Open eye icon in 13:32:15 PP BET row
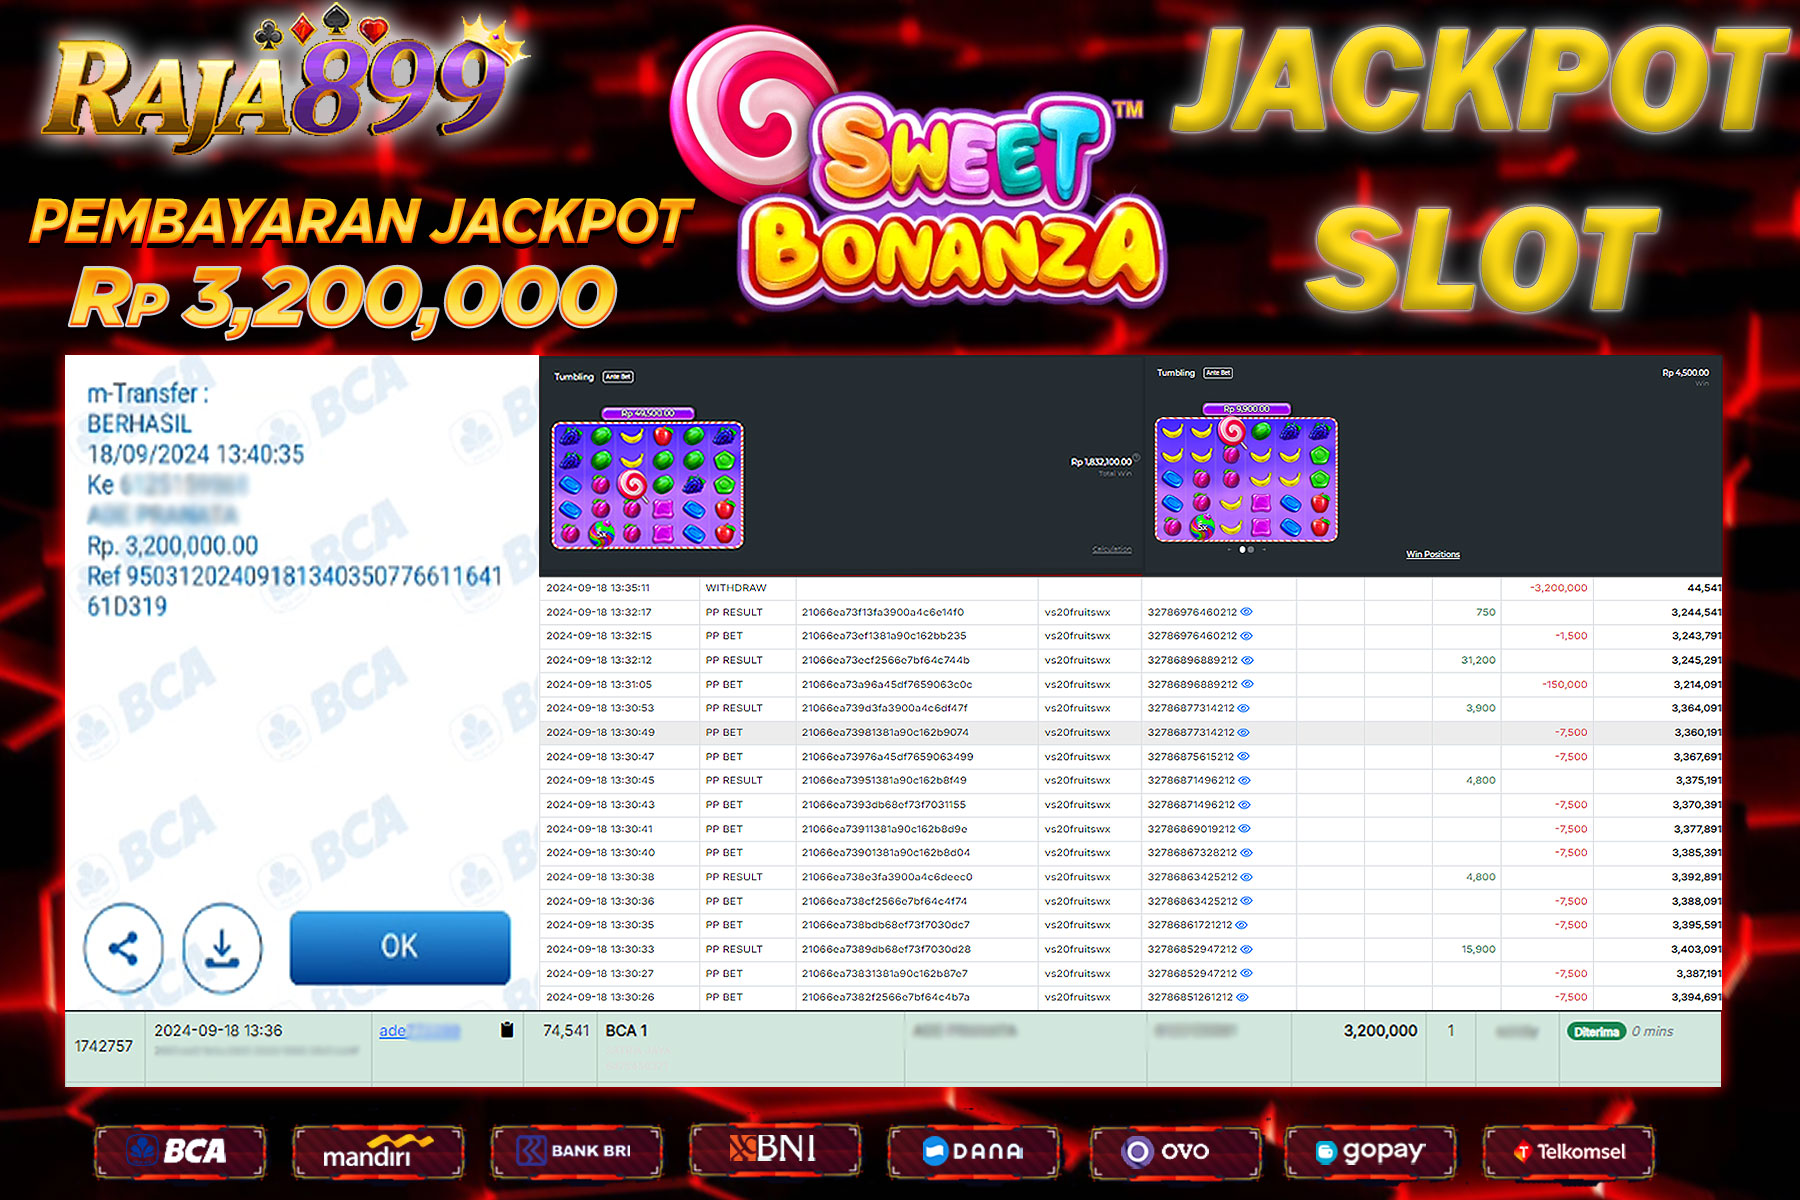The image size is (1800, 1200). pyautogui.click(x=1247, y=636)
